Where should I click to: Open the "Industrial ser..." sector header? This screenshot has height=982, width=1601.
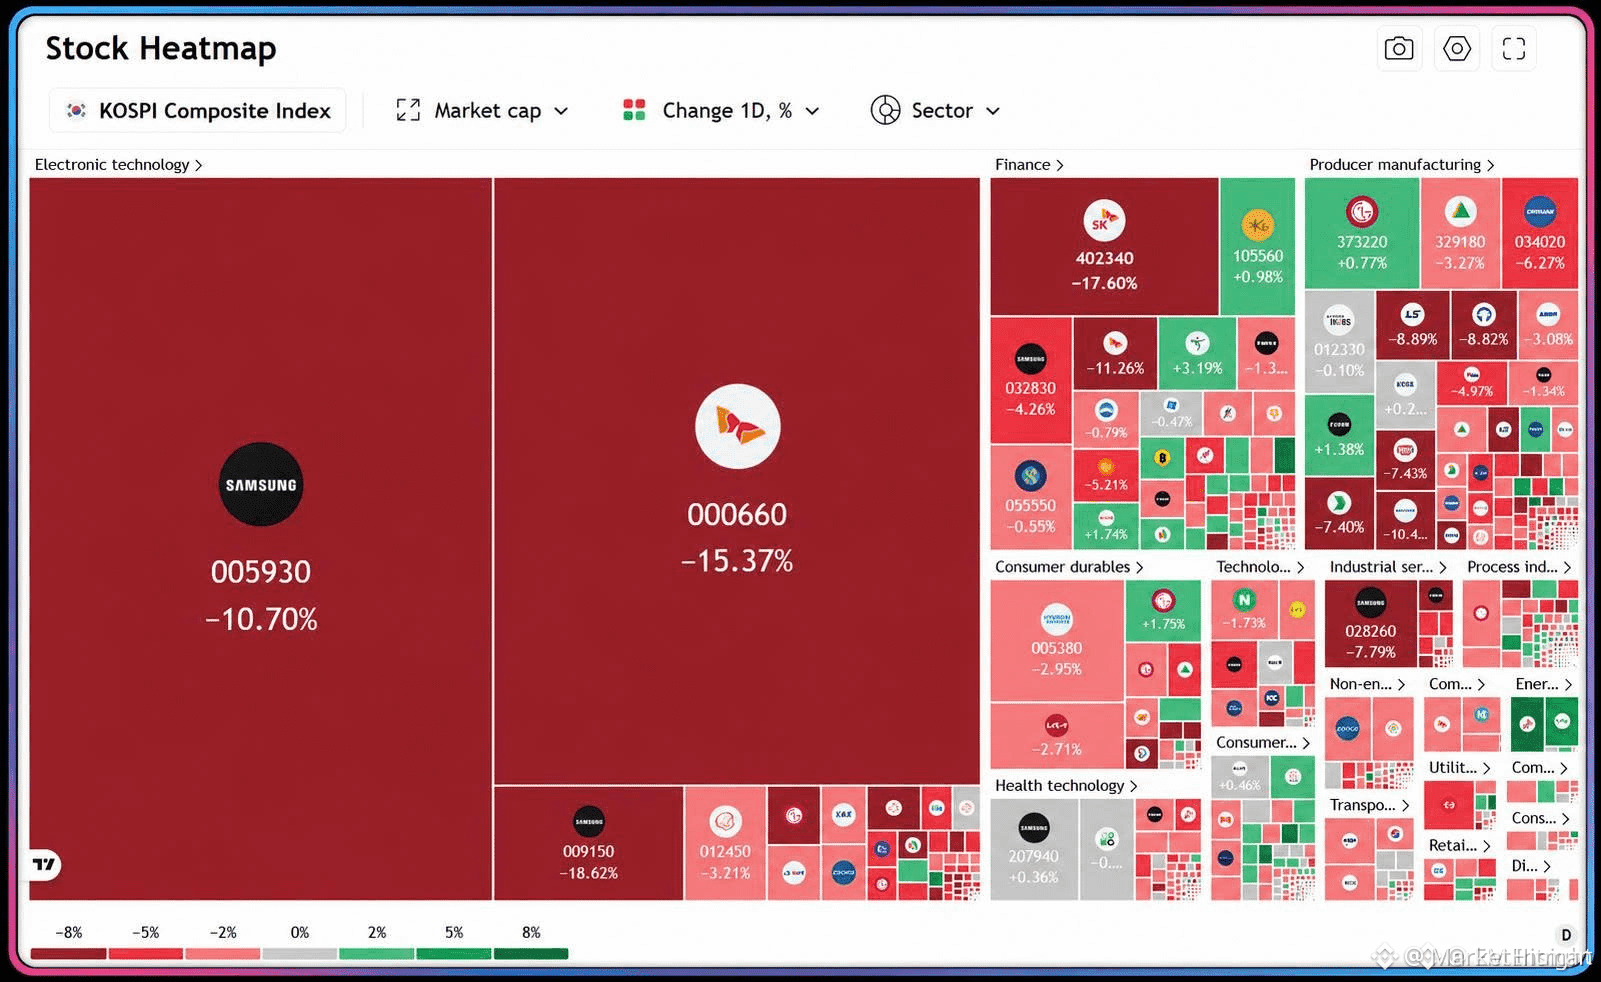click(x=1388, y=566)
